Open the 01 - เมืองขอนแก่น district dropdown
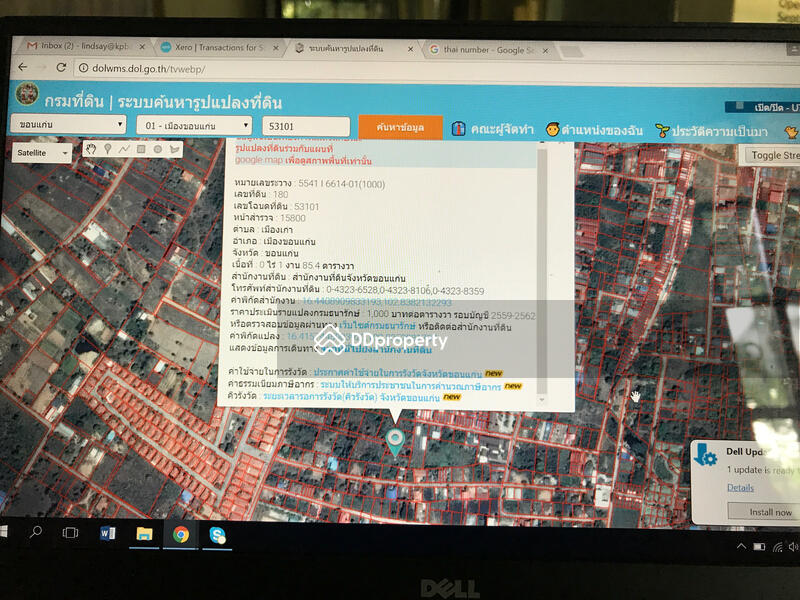800x600 pixels. [194, 125]
